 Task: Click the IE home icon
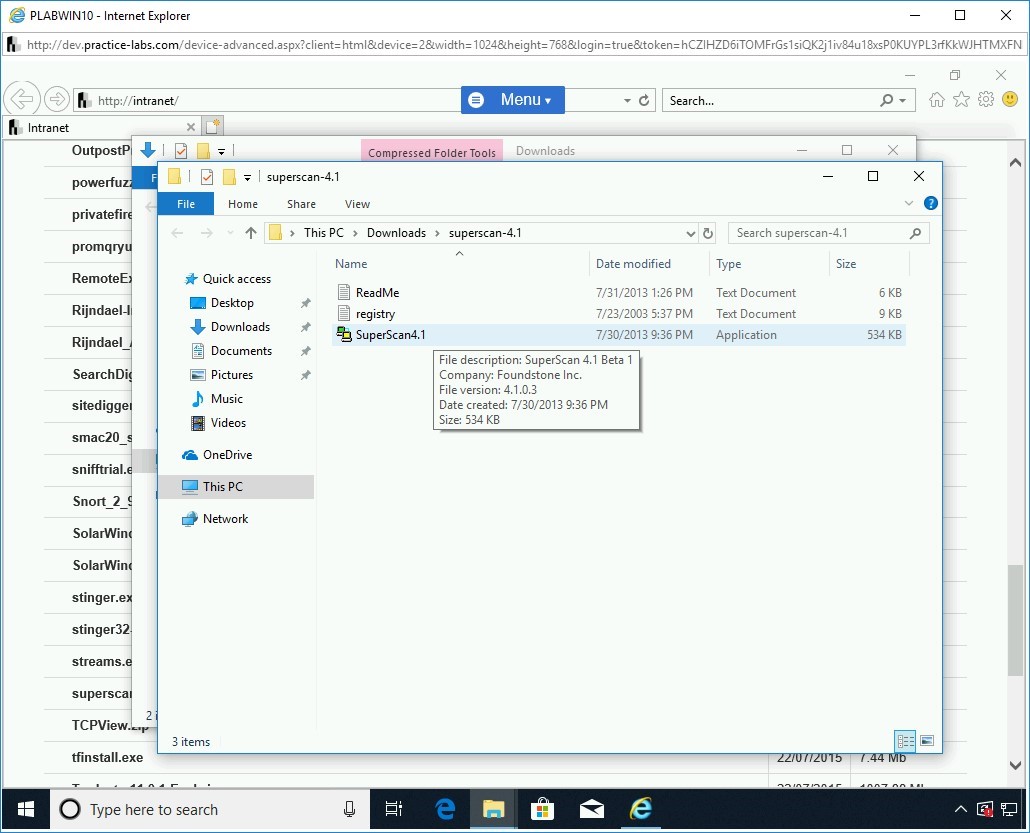coord(936,100)
